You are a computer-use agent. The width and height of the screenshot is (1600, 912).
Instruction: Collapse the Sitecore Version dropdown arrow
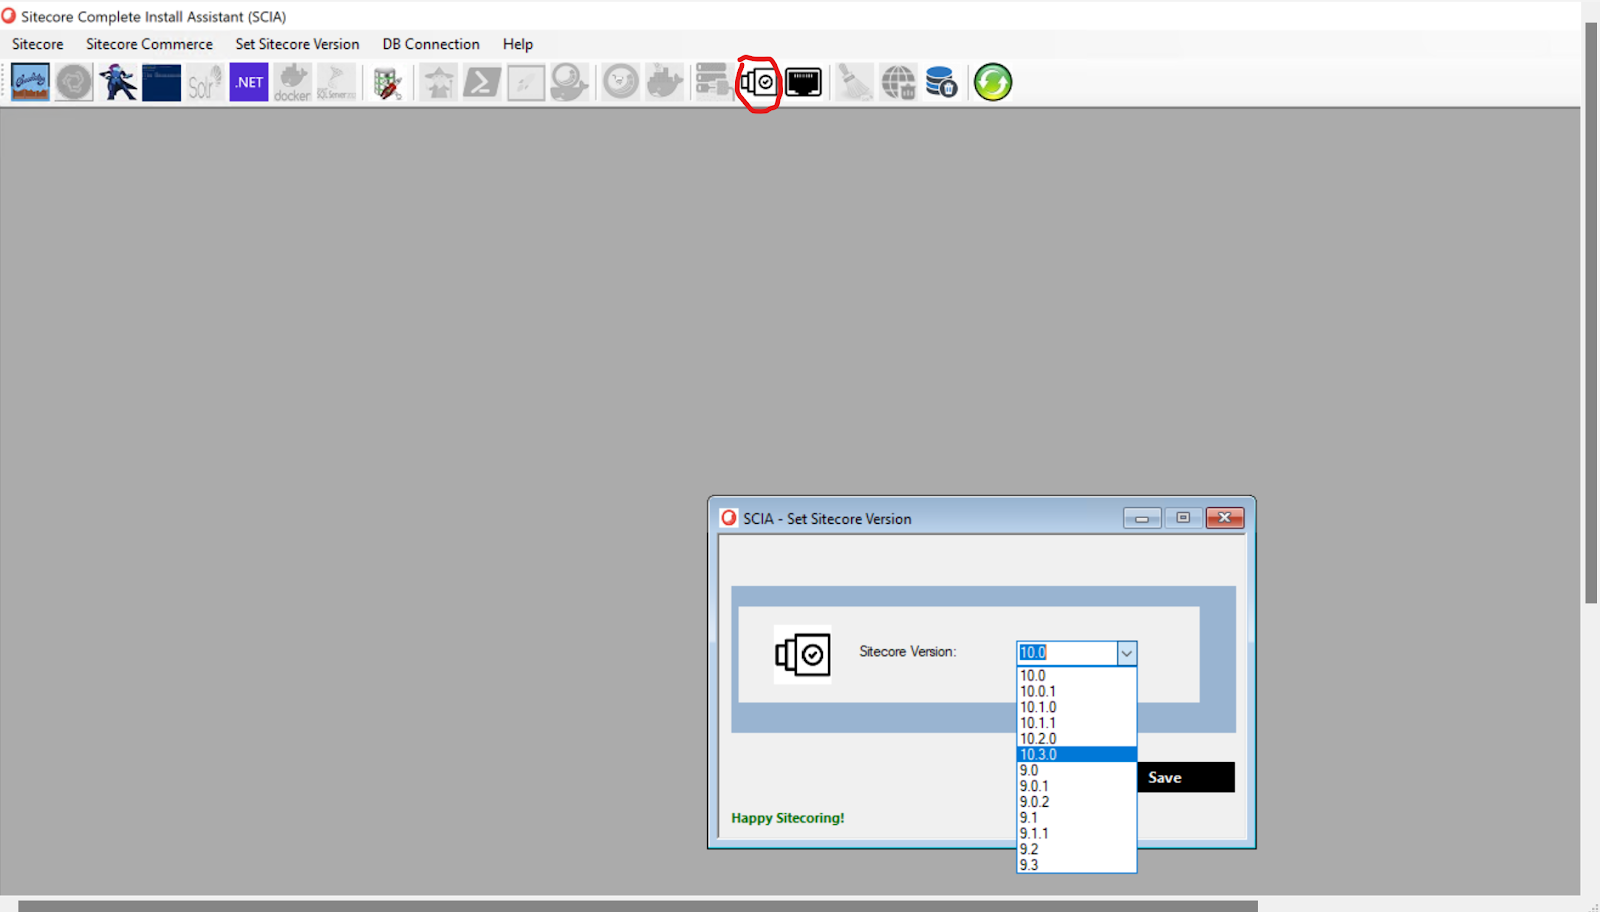(1126, 653)
